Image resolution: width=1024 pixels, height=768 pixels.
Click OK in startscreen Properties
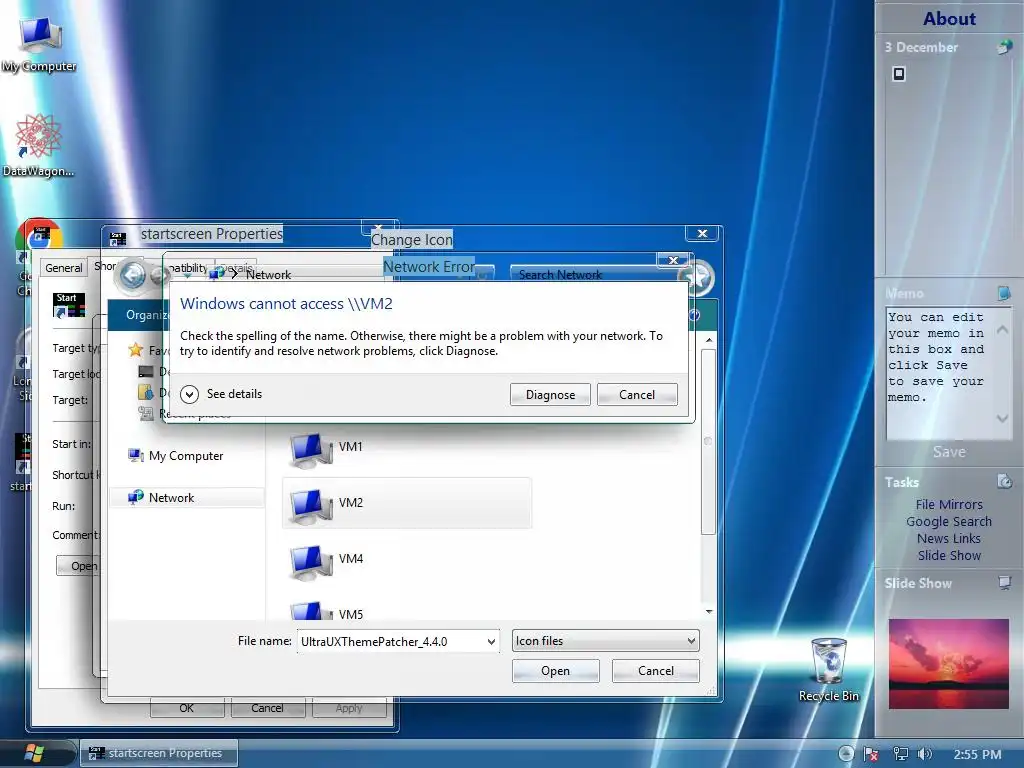[x=187, y=708]
